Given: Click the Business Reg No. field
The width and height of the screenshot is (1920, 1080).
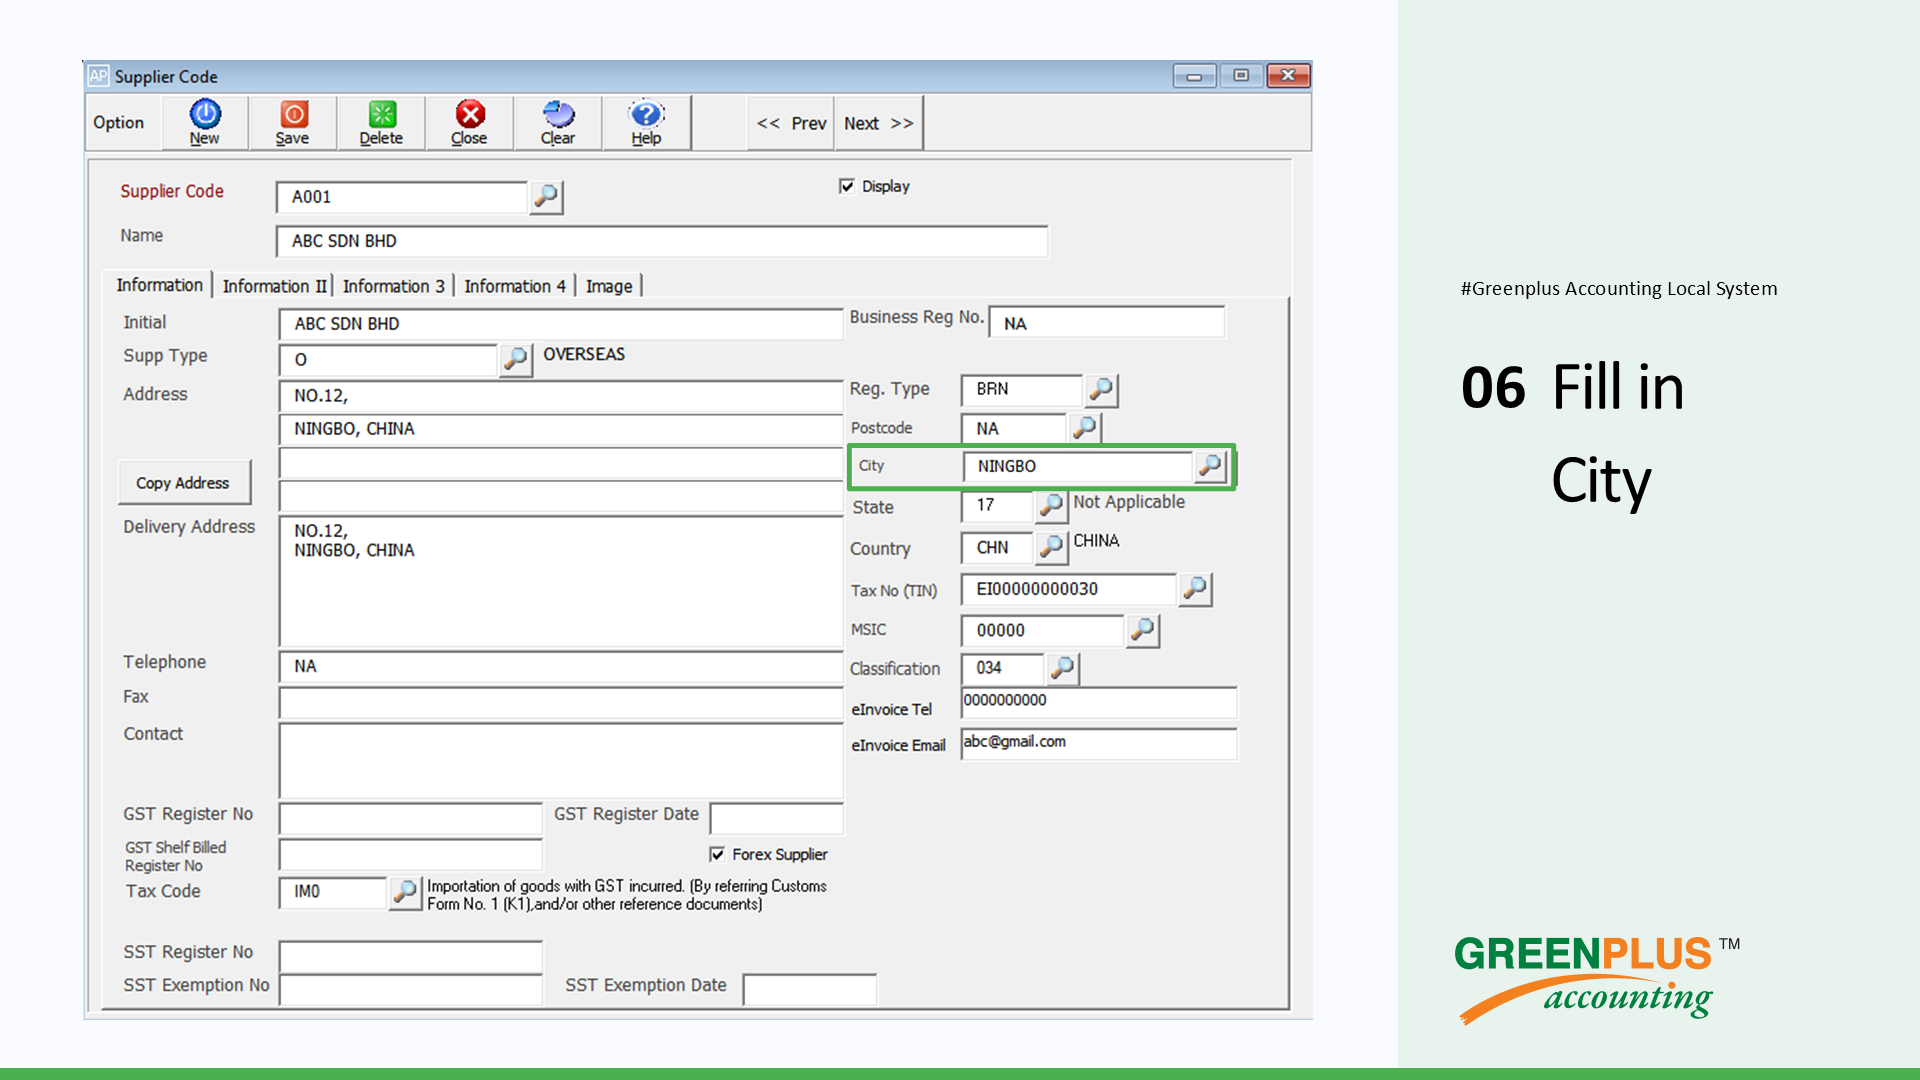Looking at the screenshot, I should [1107, 323].
